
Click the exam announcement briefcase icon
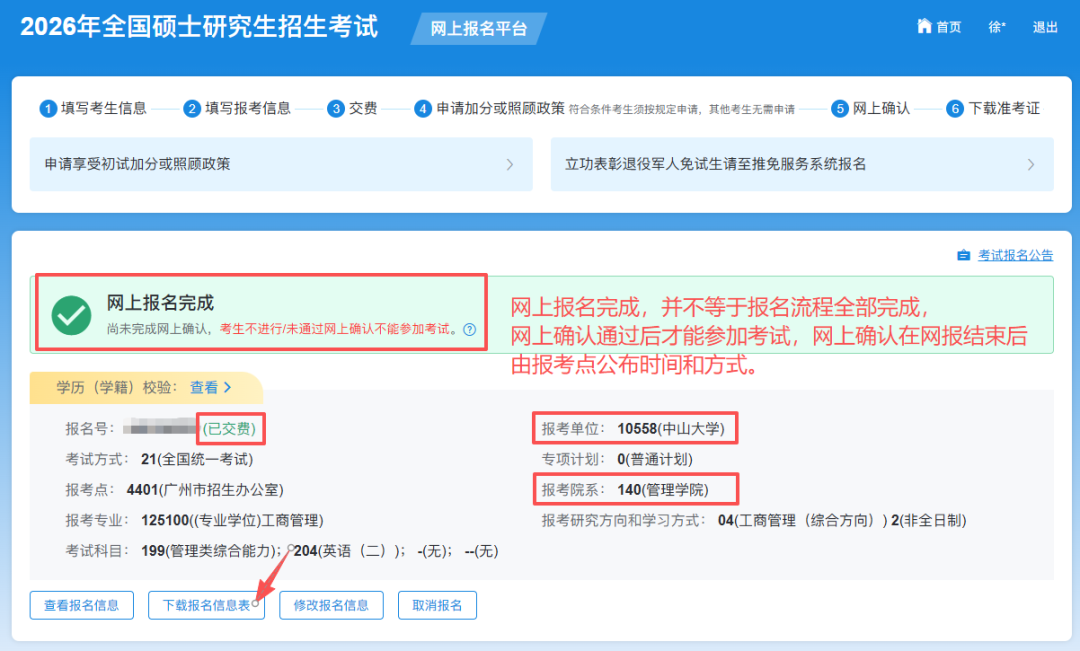click(963, 256)
